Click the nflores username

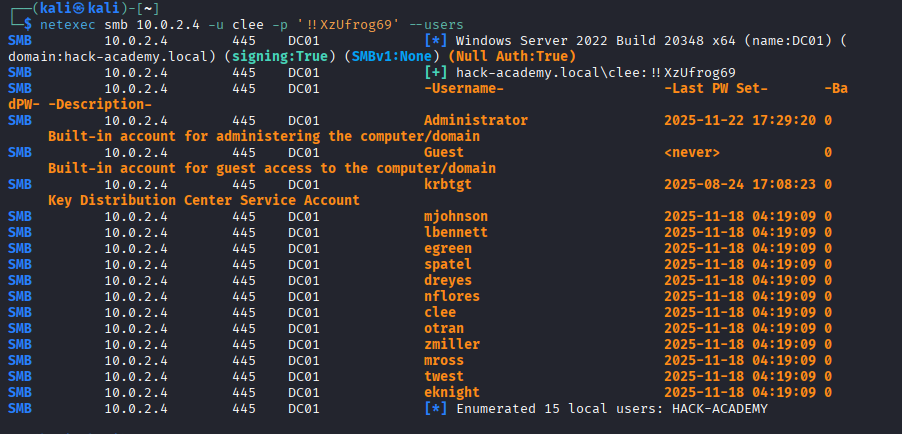pyautogui.click(x=452, y=296)
